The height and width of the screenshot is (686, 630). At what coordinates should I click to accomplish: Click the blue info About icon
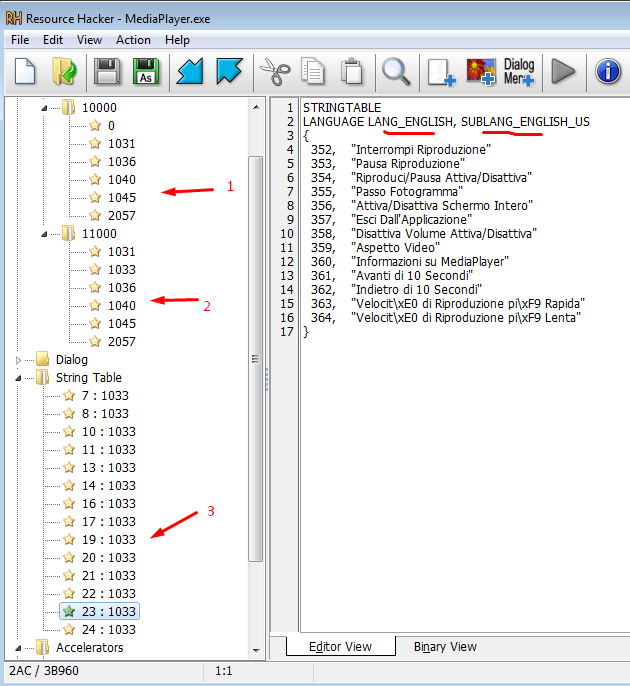point(607,72)
